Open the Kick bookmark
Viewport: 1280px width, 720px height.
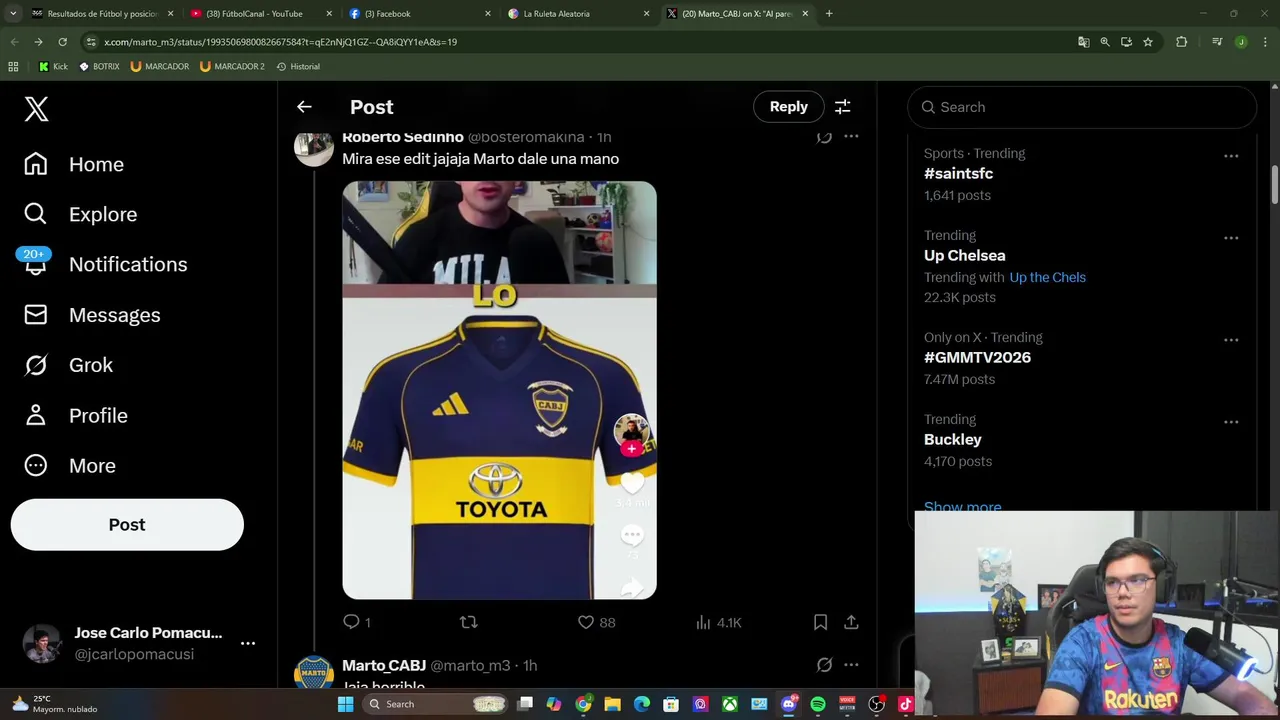coord(53,66)
